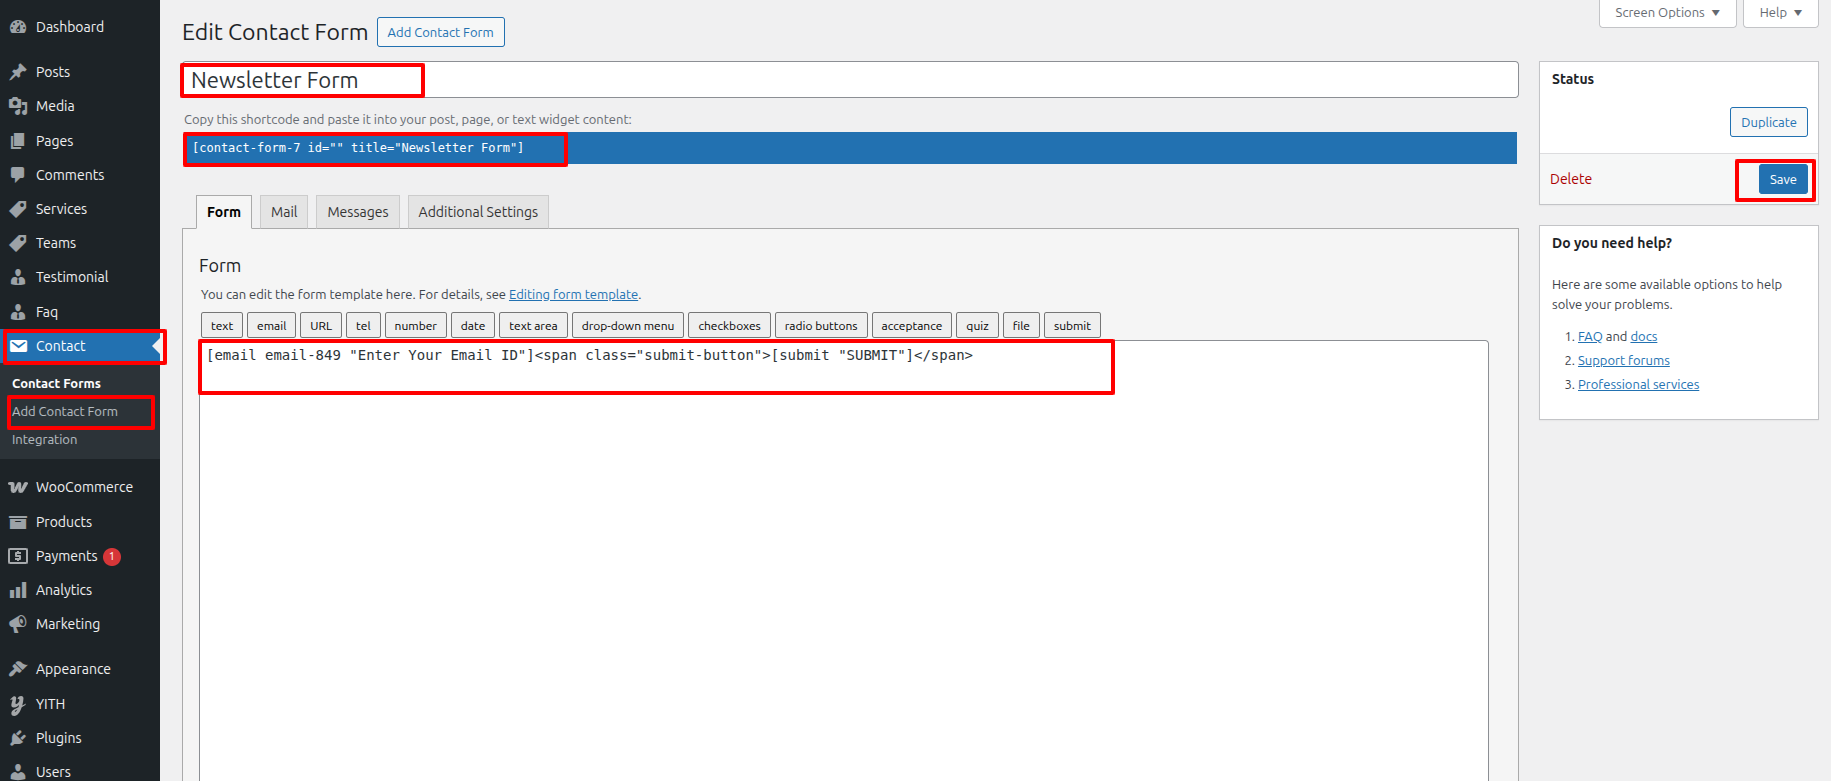The width and height of the screenshot is (1831, 781).
Task: Open the Additional Settings tab
Action: click(x=478, y=212)
